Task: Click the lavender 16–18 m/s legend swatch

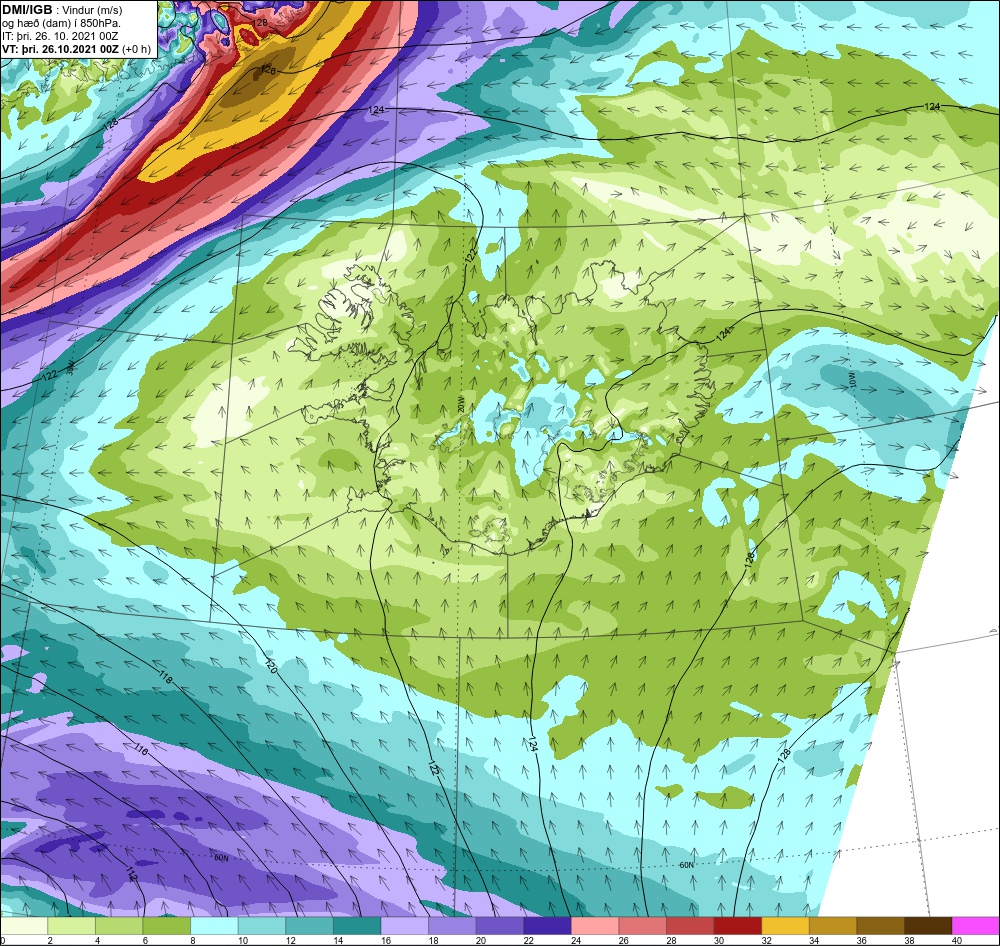Action: click(404, 926)
